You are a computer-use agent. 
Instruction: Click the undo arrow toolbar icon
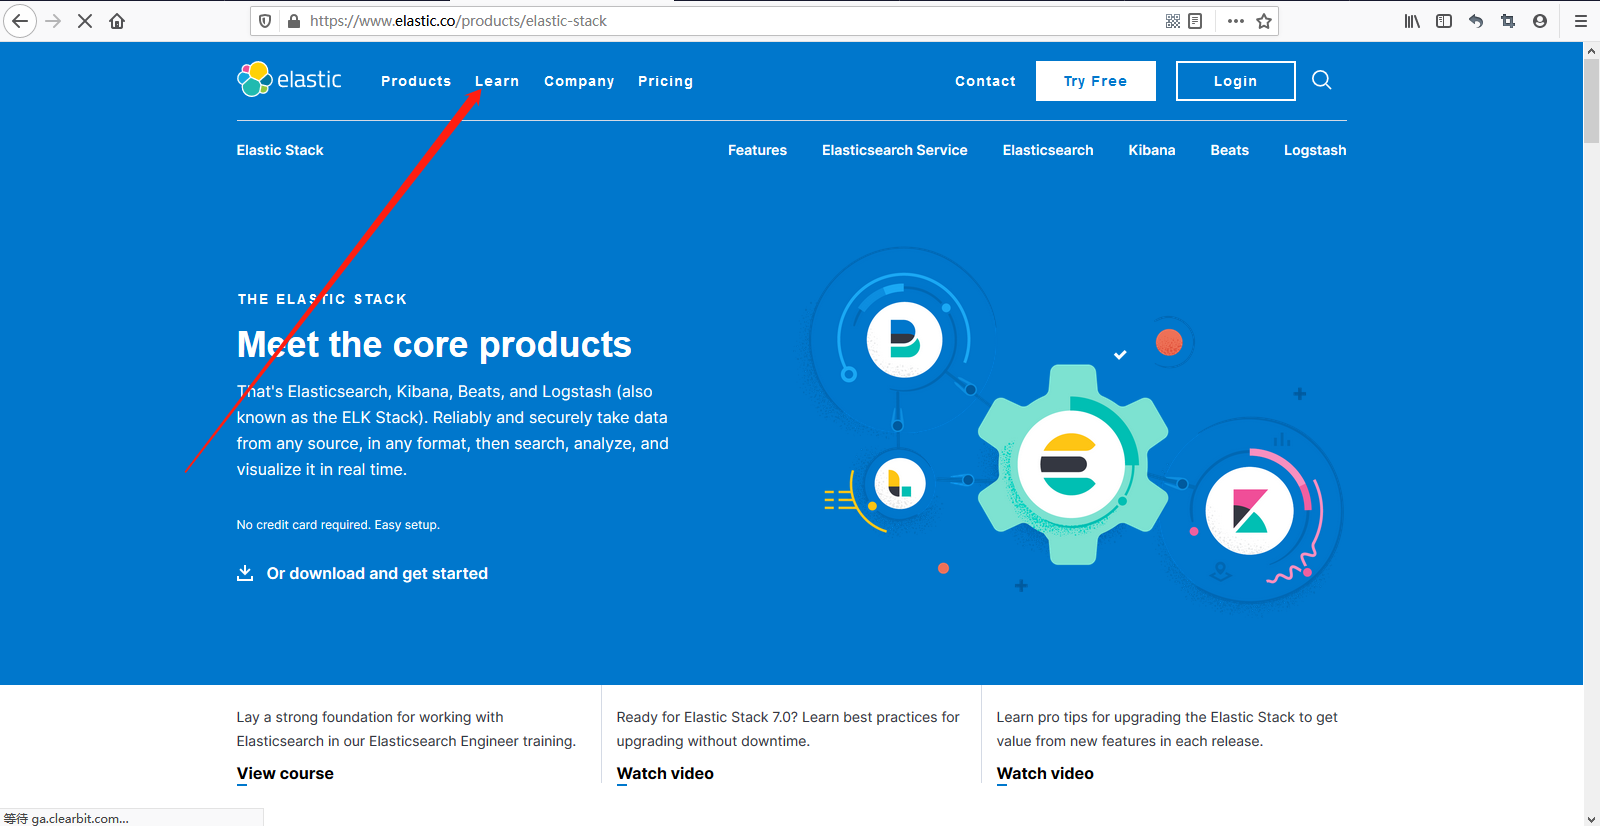click(1476, 21)
